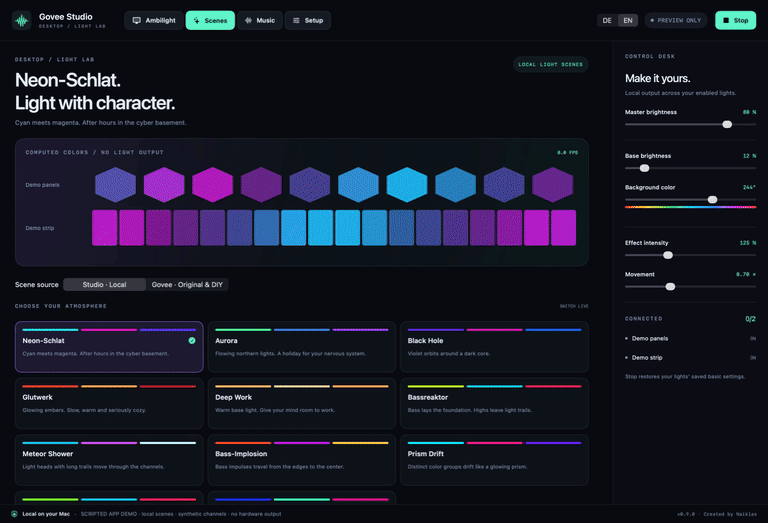The width and height of the screenshot is (768, 523).
Task: Click the Govee Studio waveform logo
Action: (x=22, y=21)
